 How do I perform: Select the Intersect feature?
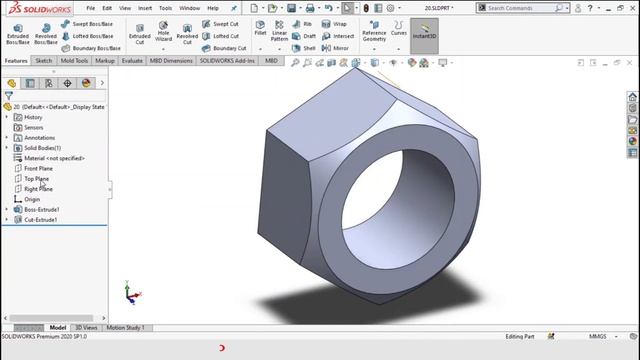(338, 36)
